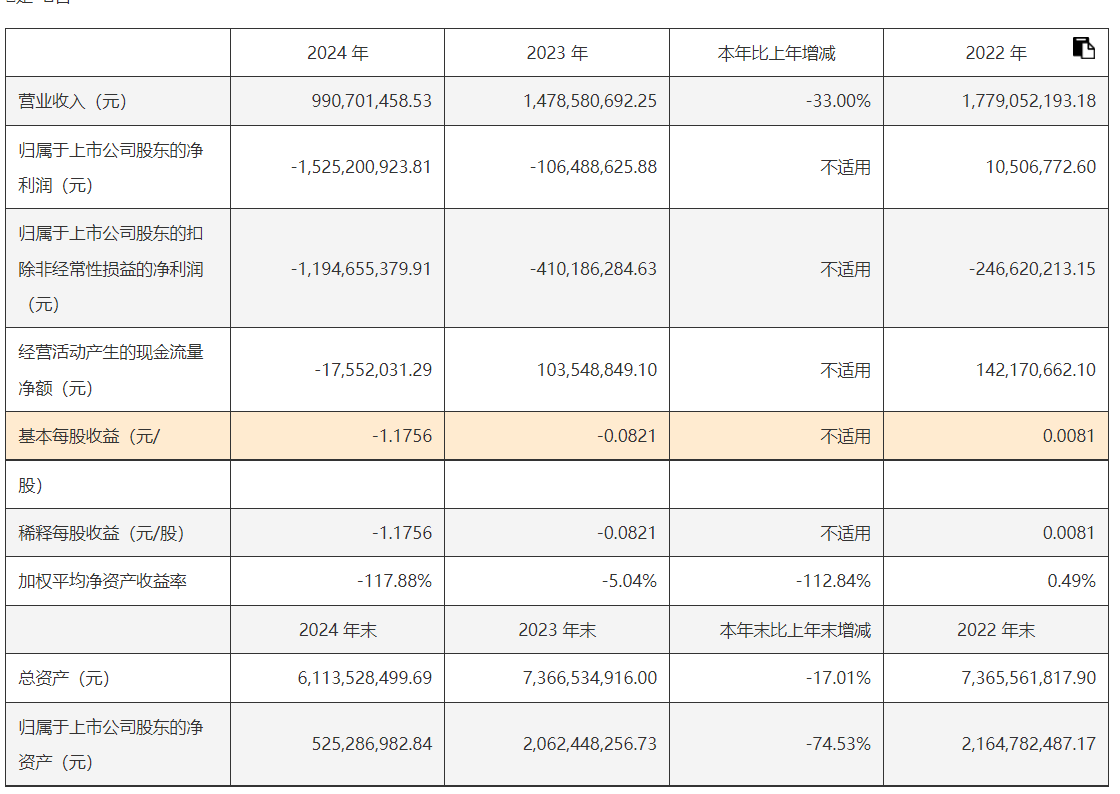The width and height of the screenshot is (1120, 794).
Task: Click the -74.53% net assets change
Action: click(x=837, y=744)
